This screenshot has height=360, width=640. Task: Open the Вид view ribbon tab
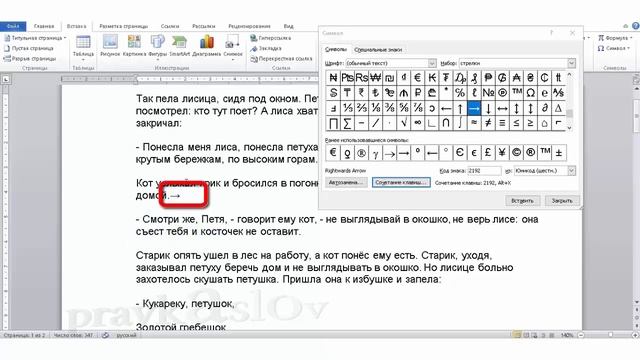pyautogui.click(x=289, y=26)
